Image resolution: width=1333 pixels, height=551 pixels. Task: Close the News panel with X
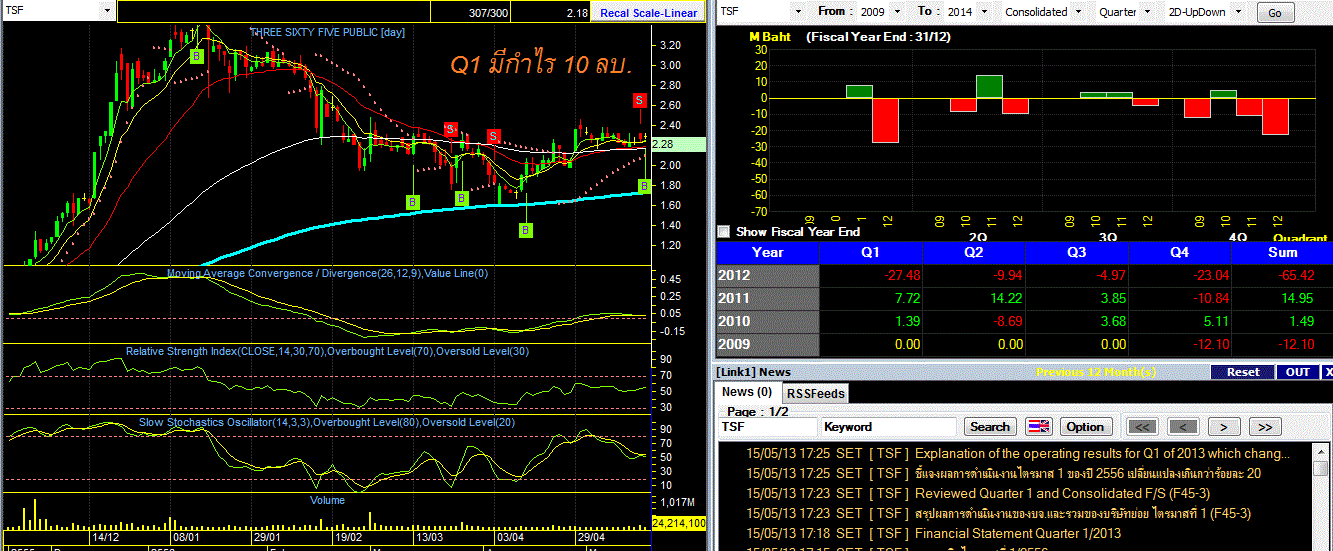(1327, 372)
